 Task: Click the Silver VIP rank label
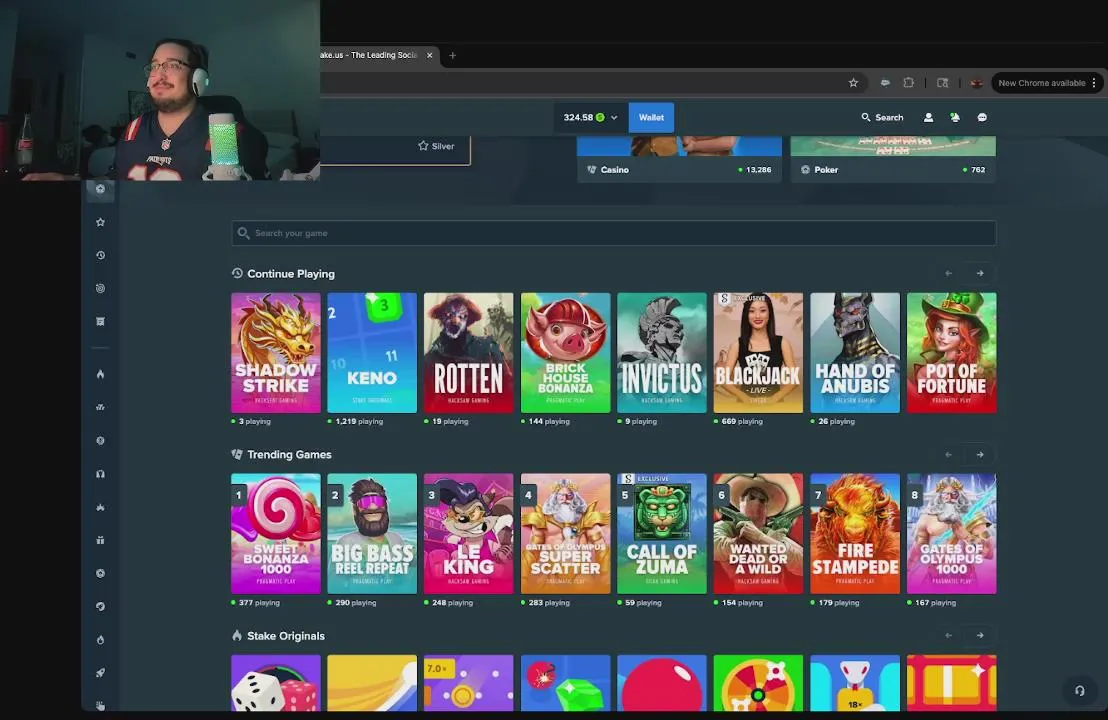(x=436, y=146)
